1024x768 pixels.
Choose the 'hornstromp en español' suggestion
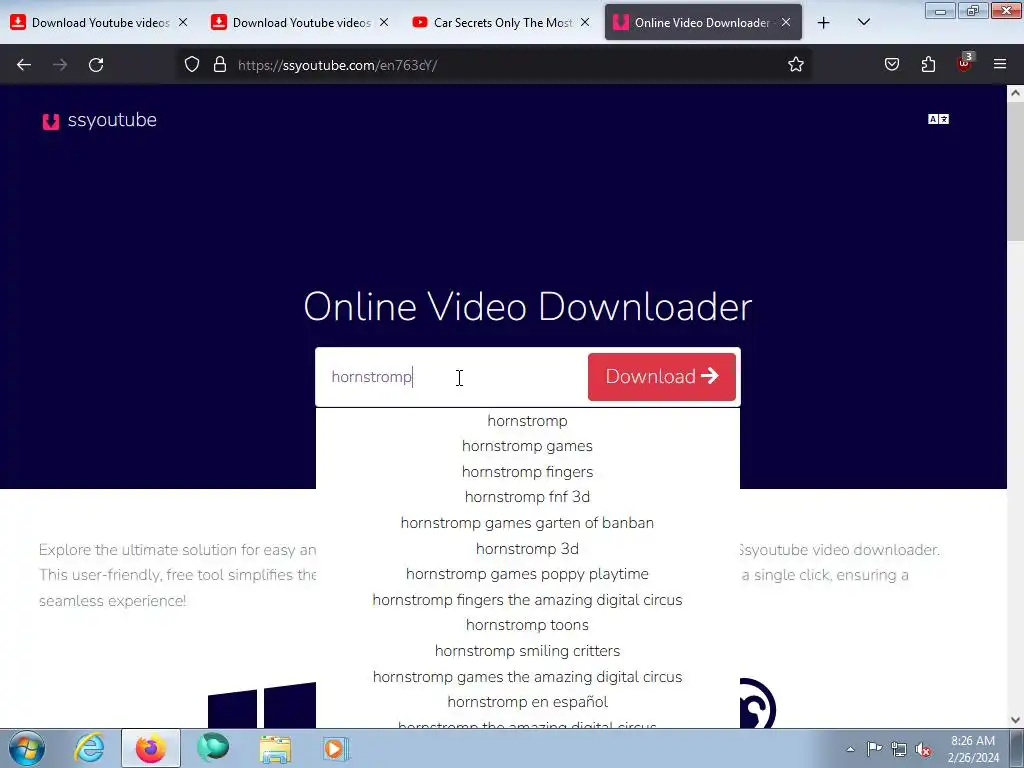pyautogui.click(x=528, y=703)
